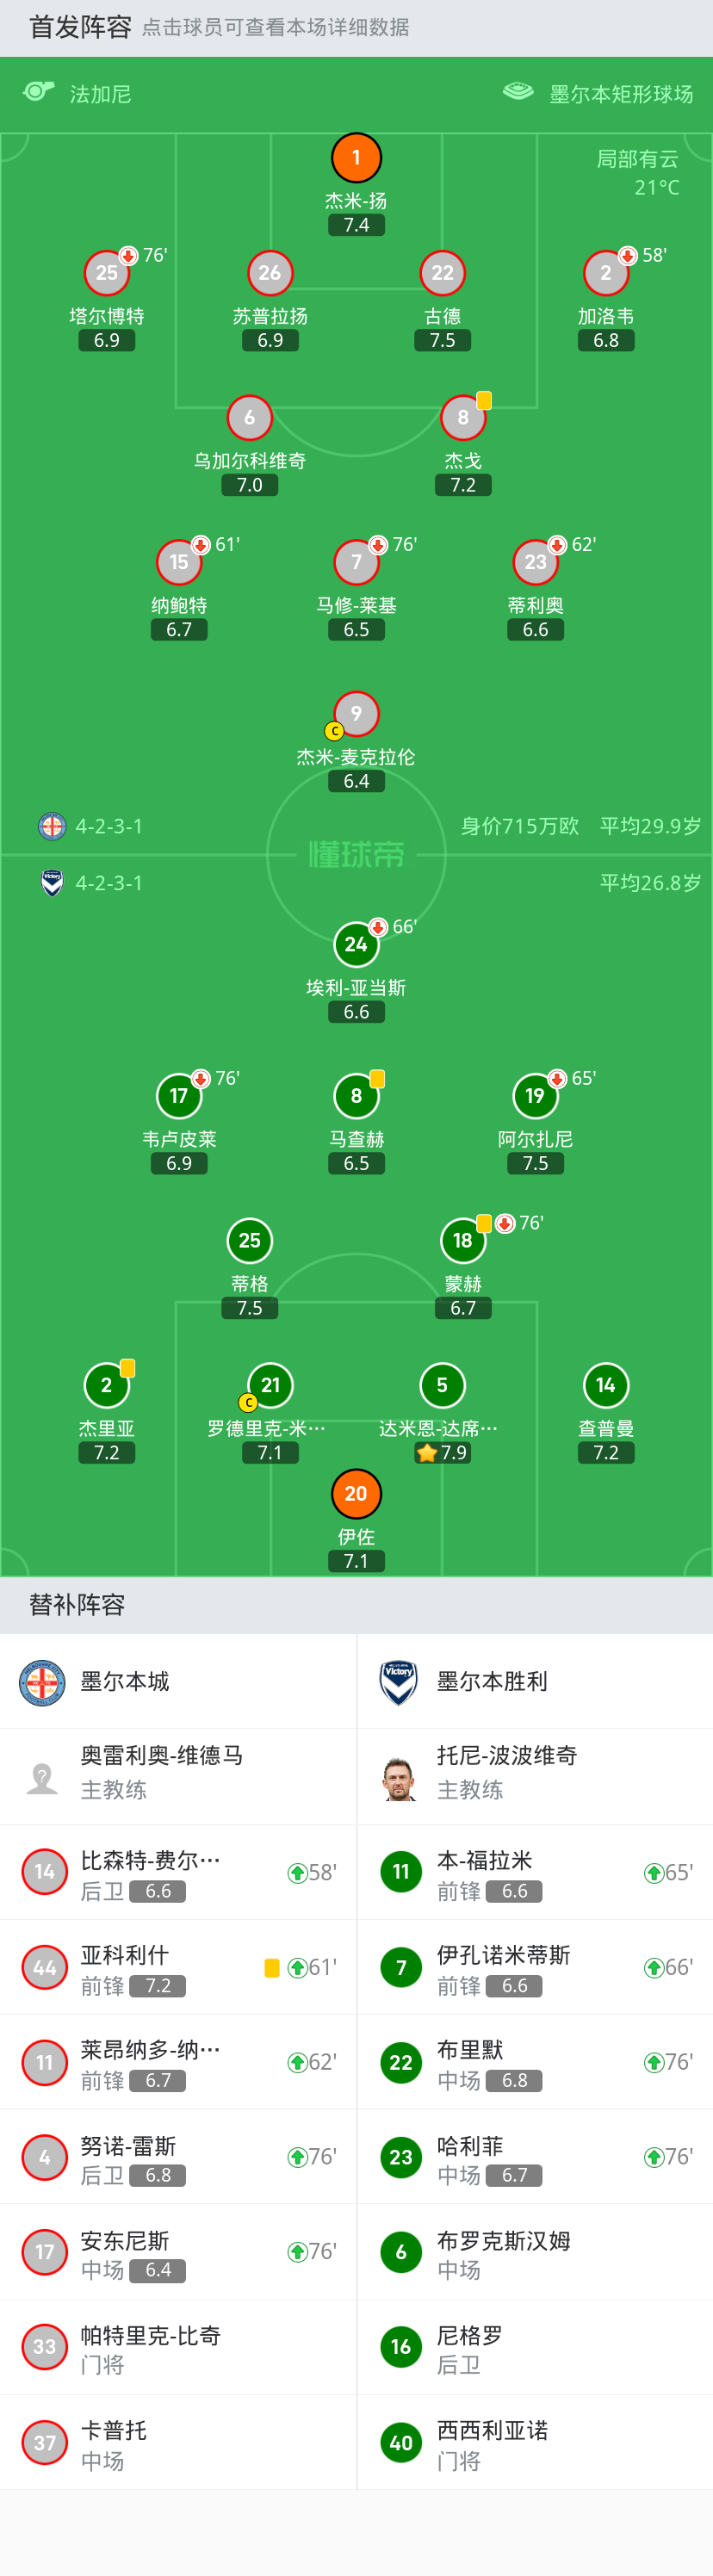Open player 蒙赫 number 18 details
Viewport: 713px width, 2576px height.
[462, 1241]
